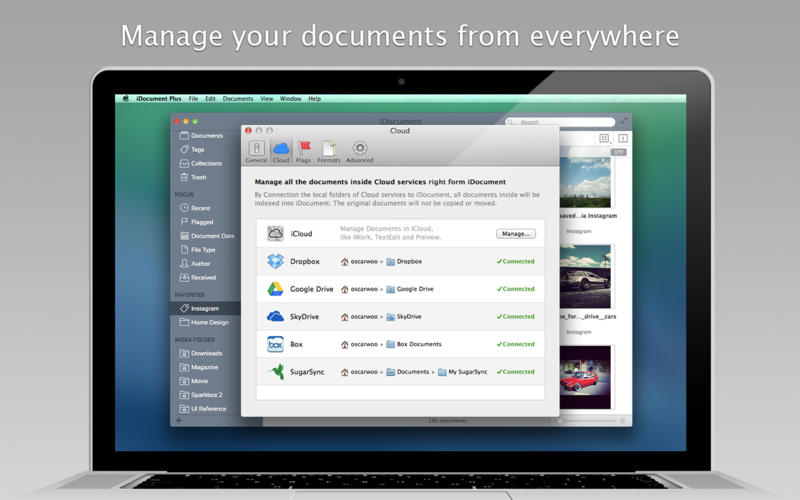This screenshot has width=800, height=500.
Task: Open the Help menu
Action: tap(314, 98)
